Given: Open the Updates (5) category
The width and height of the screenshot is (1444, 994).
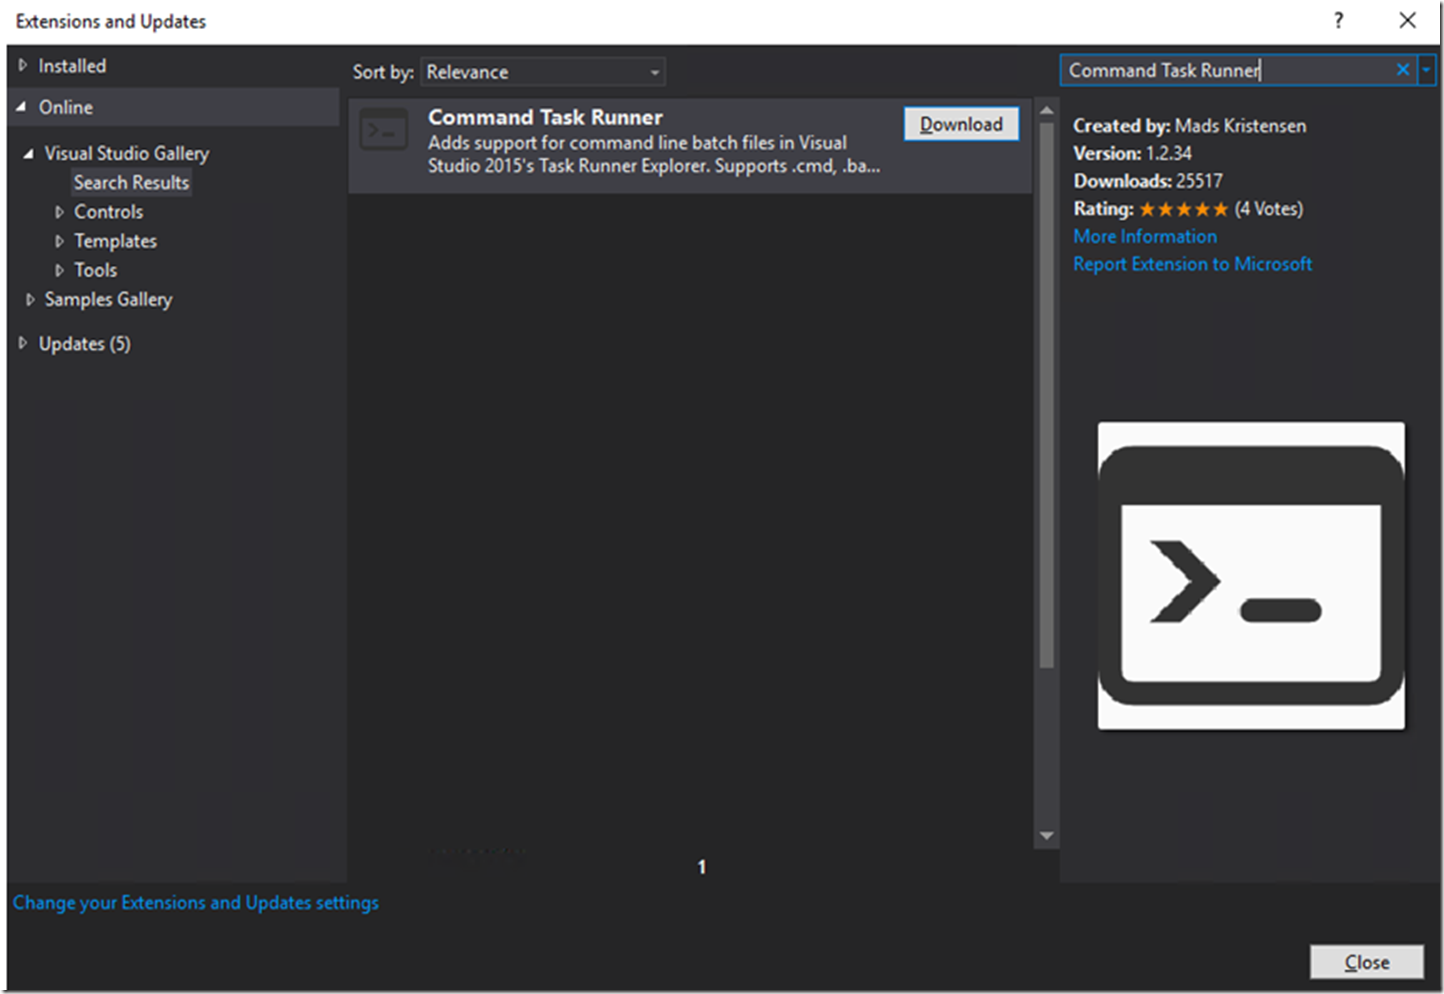Looking at the screenshot, I should [x=85, y=343].
